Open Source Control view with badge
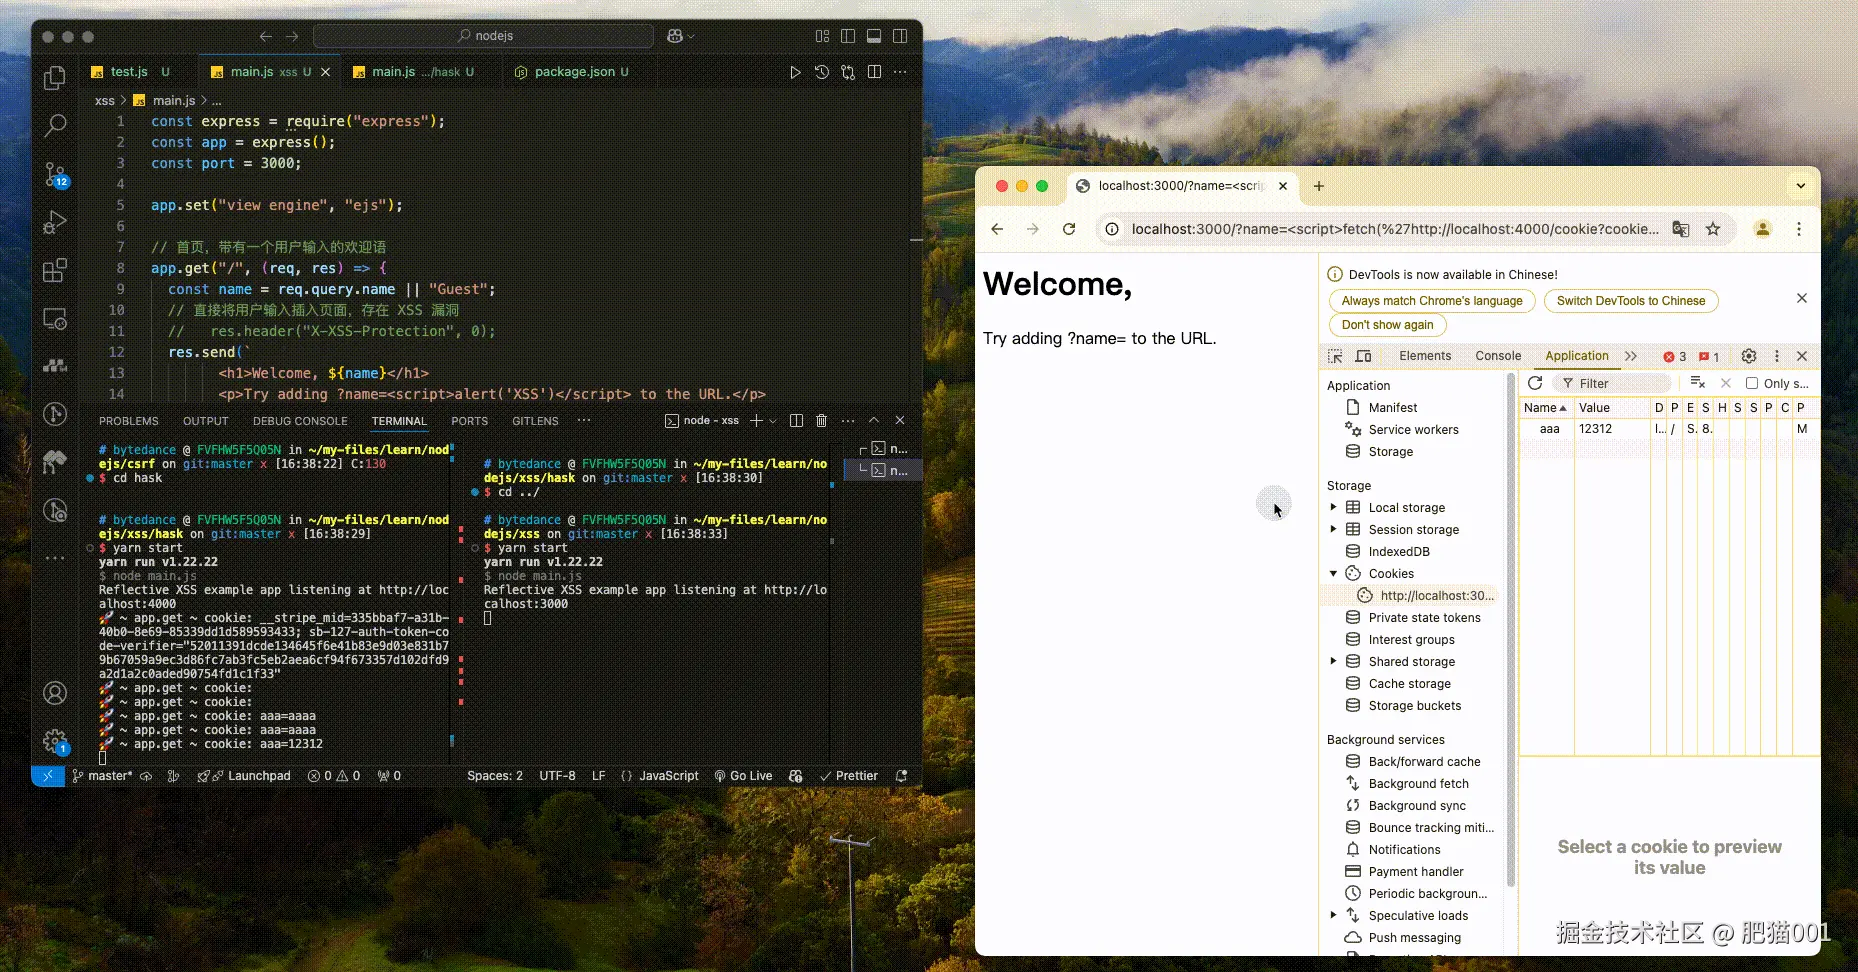1858x972 pixels. click(x=56, y=175)
